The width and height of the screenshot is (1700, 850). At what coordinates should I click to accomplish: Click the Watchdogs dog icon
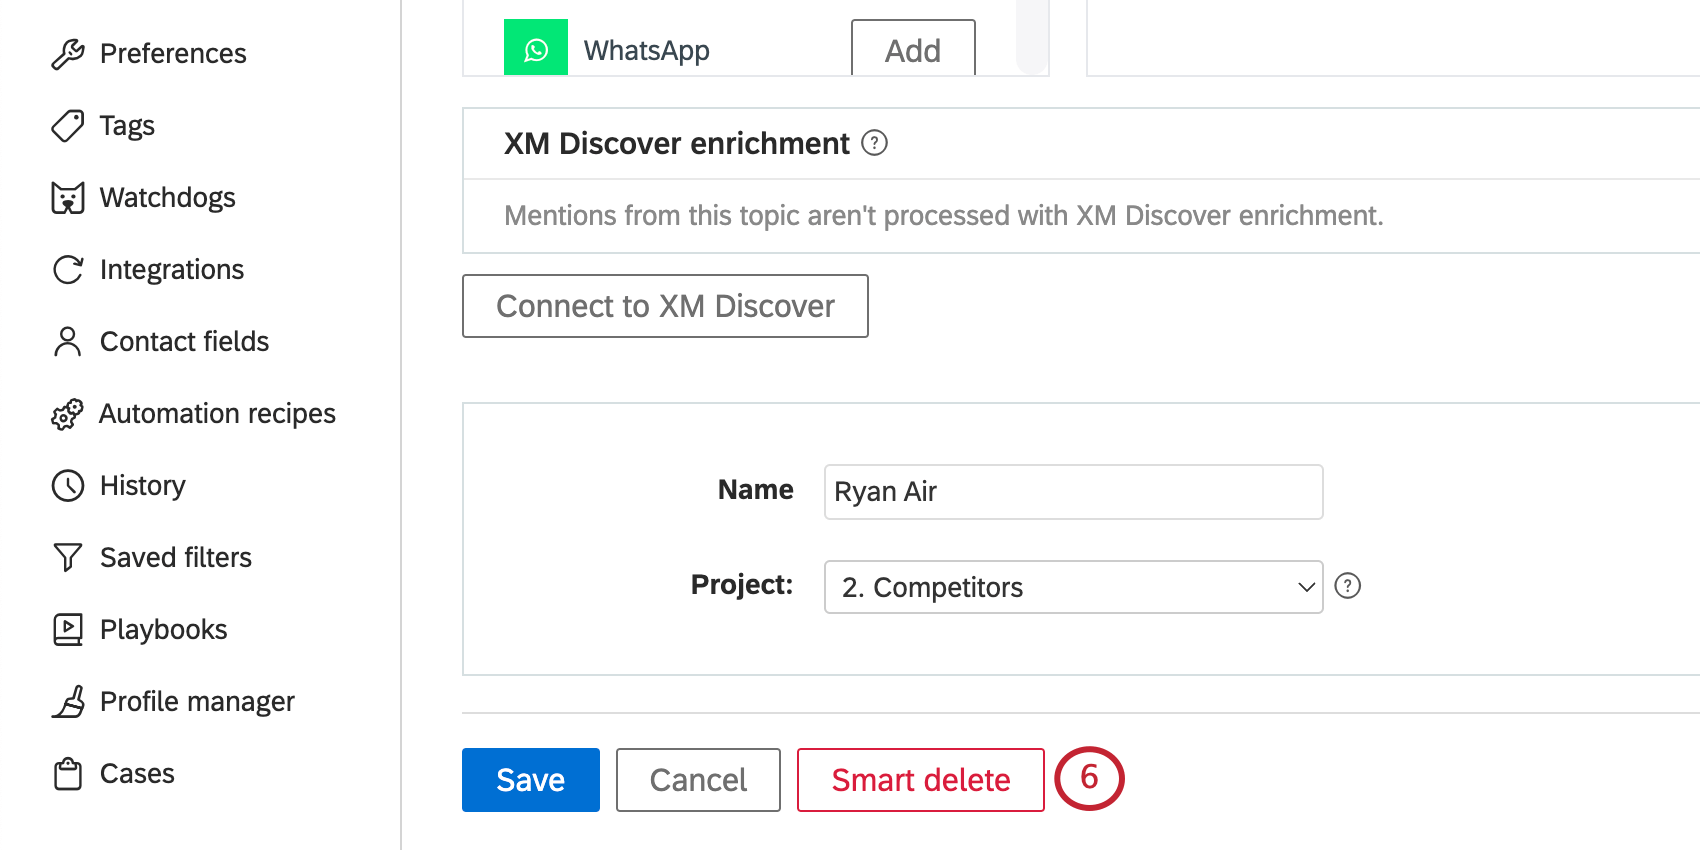pos(67,198)
